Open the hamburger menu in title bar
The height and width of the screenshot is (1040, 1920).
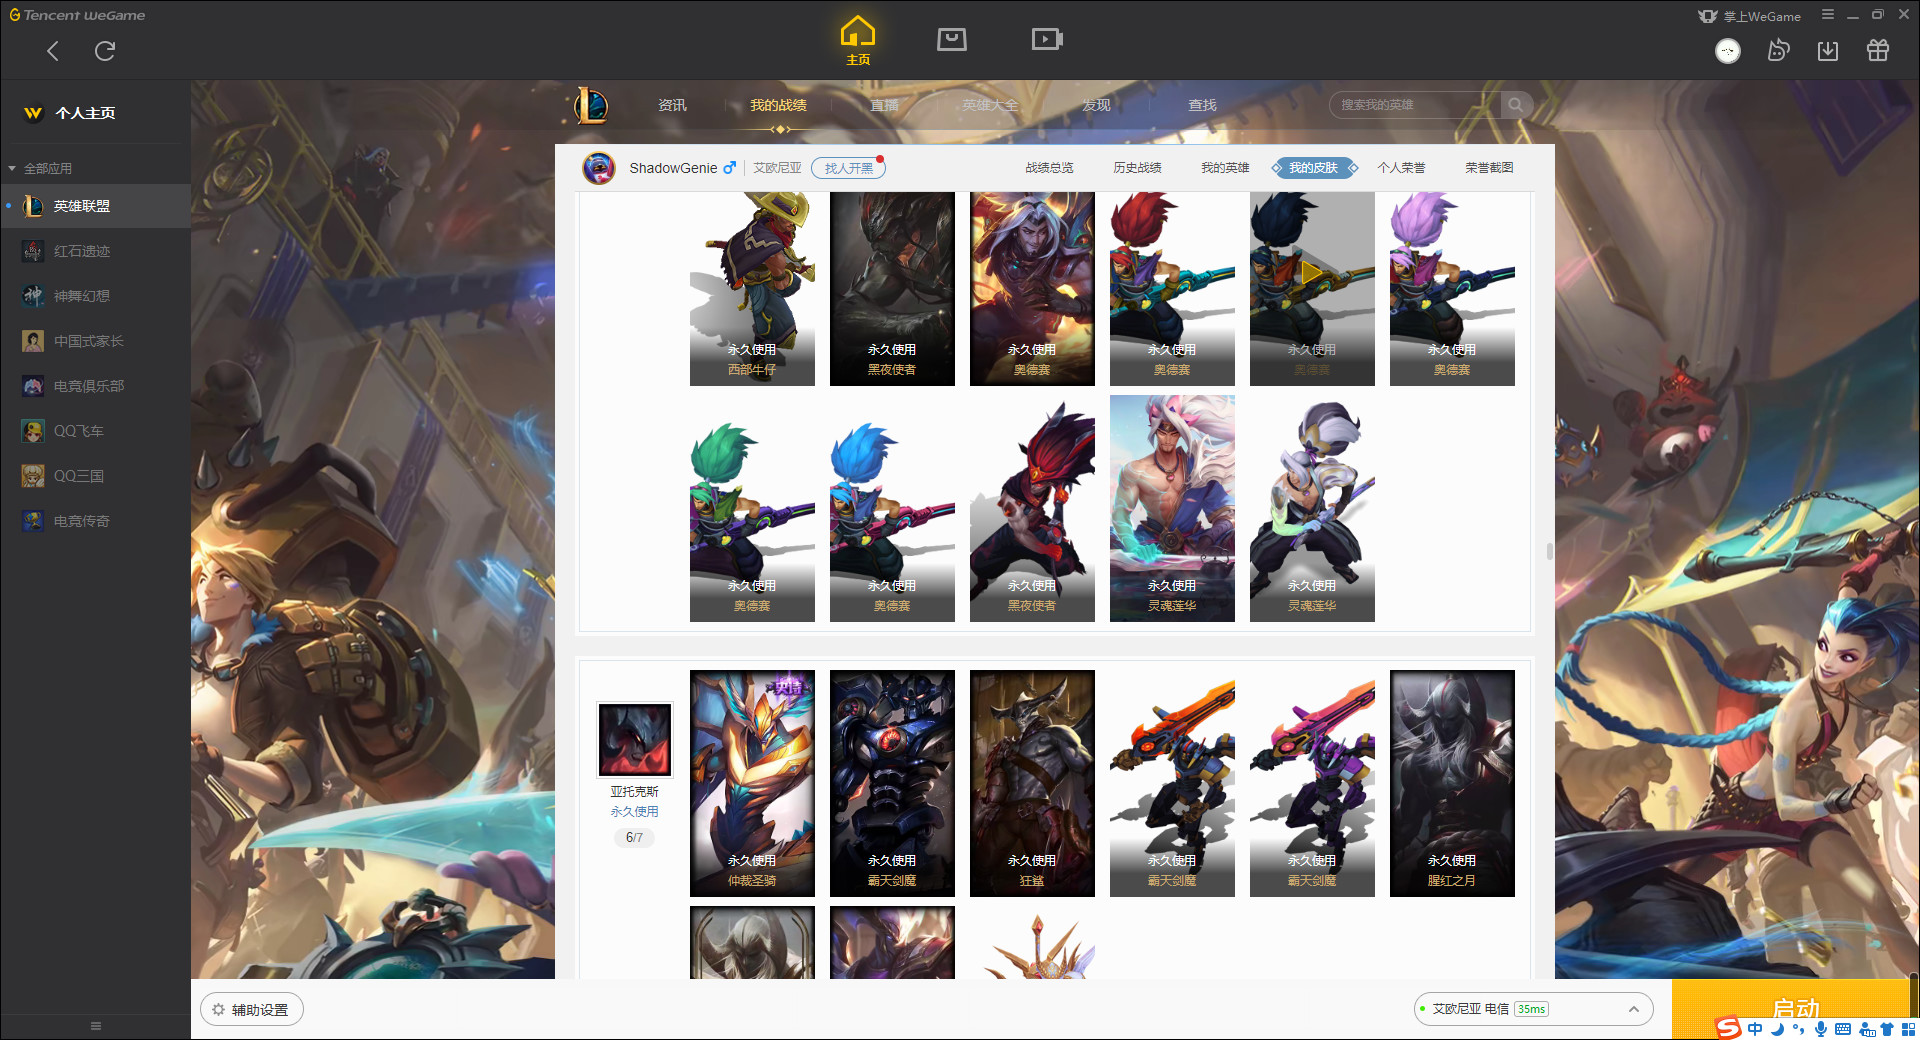tap(1828, 15)
